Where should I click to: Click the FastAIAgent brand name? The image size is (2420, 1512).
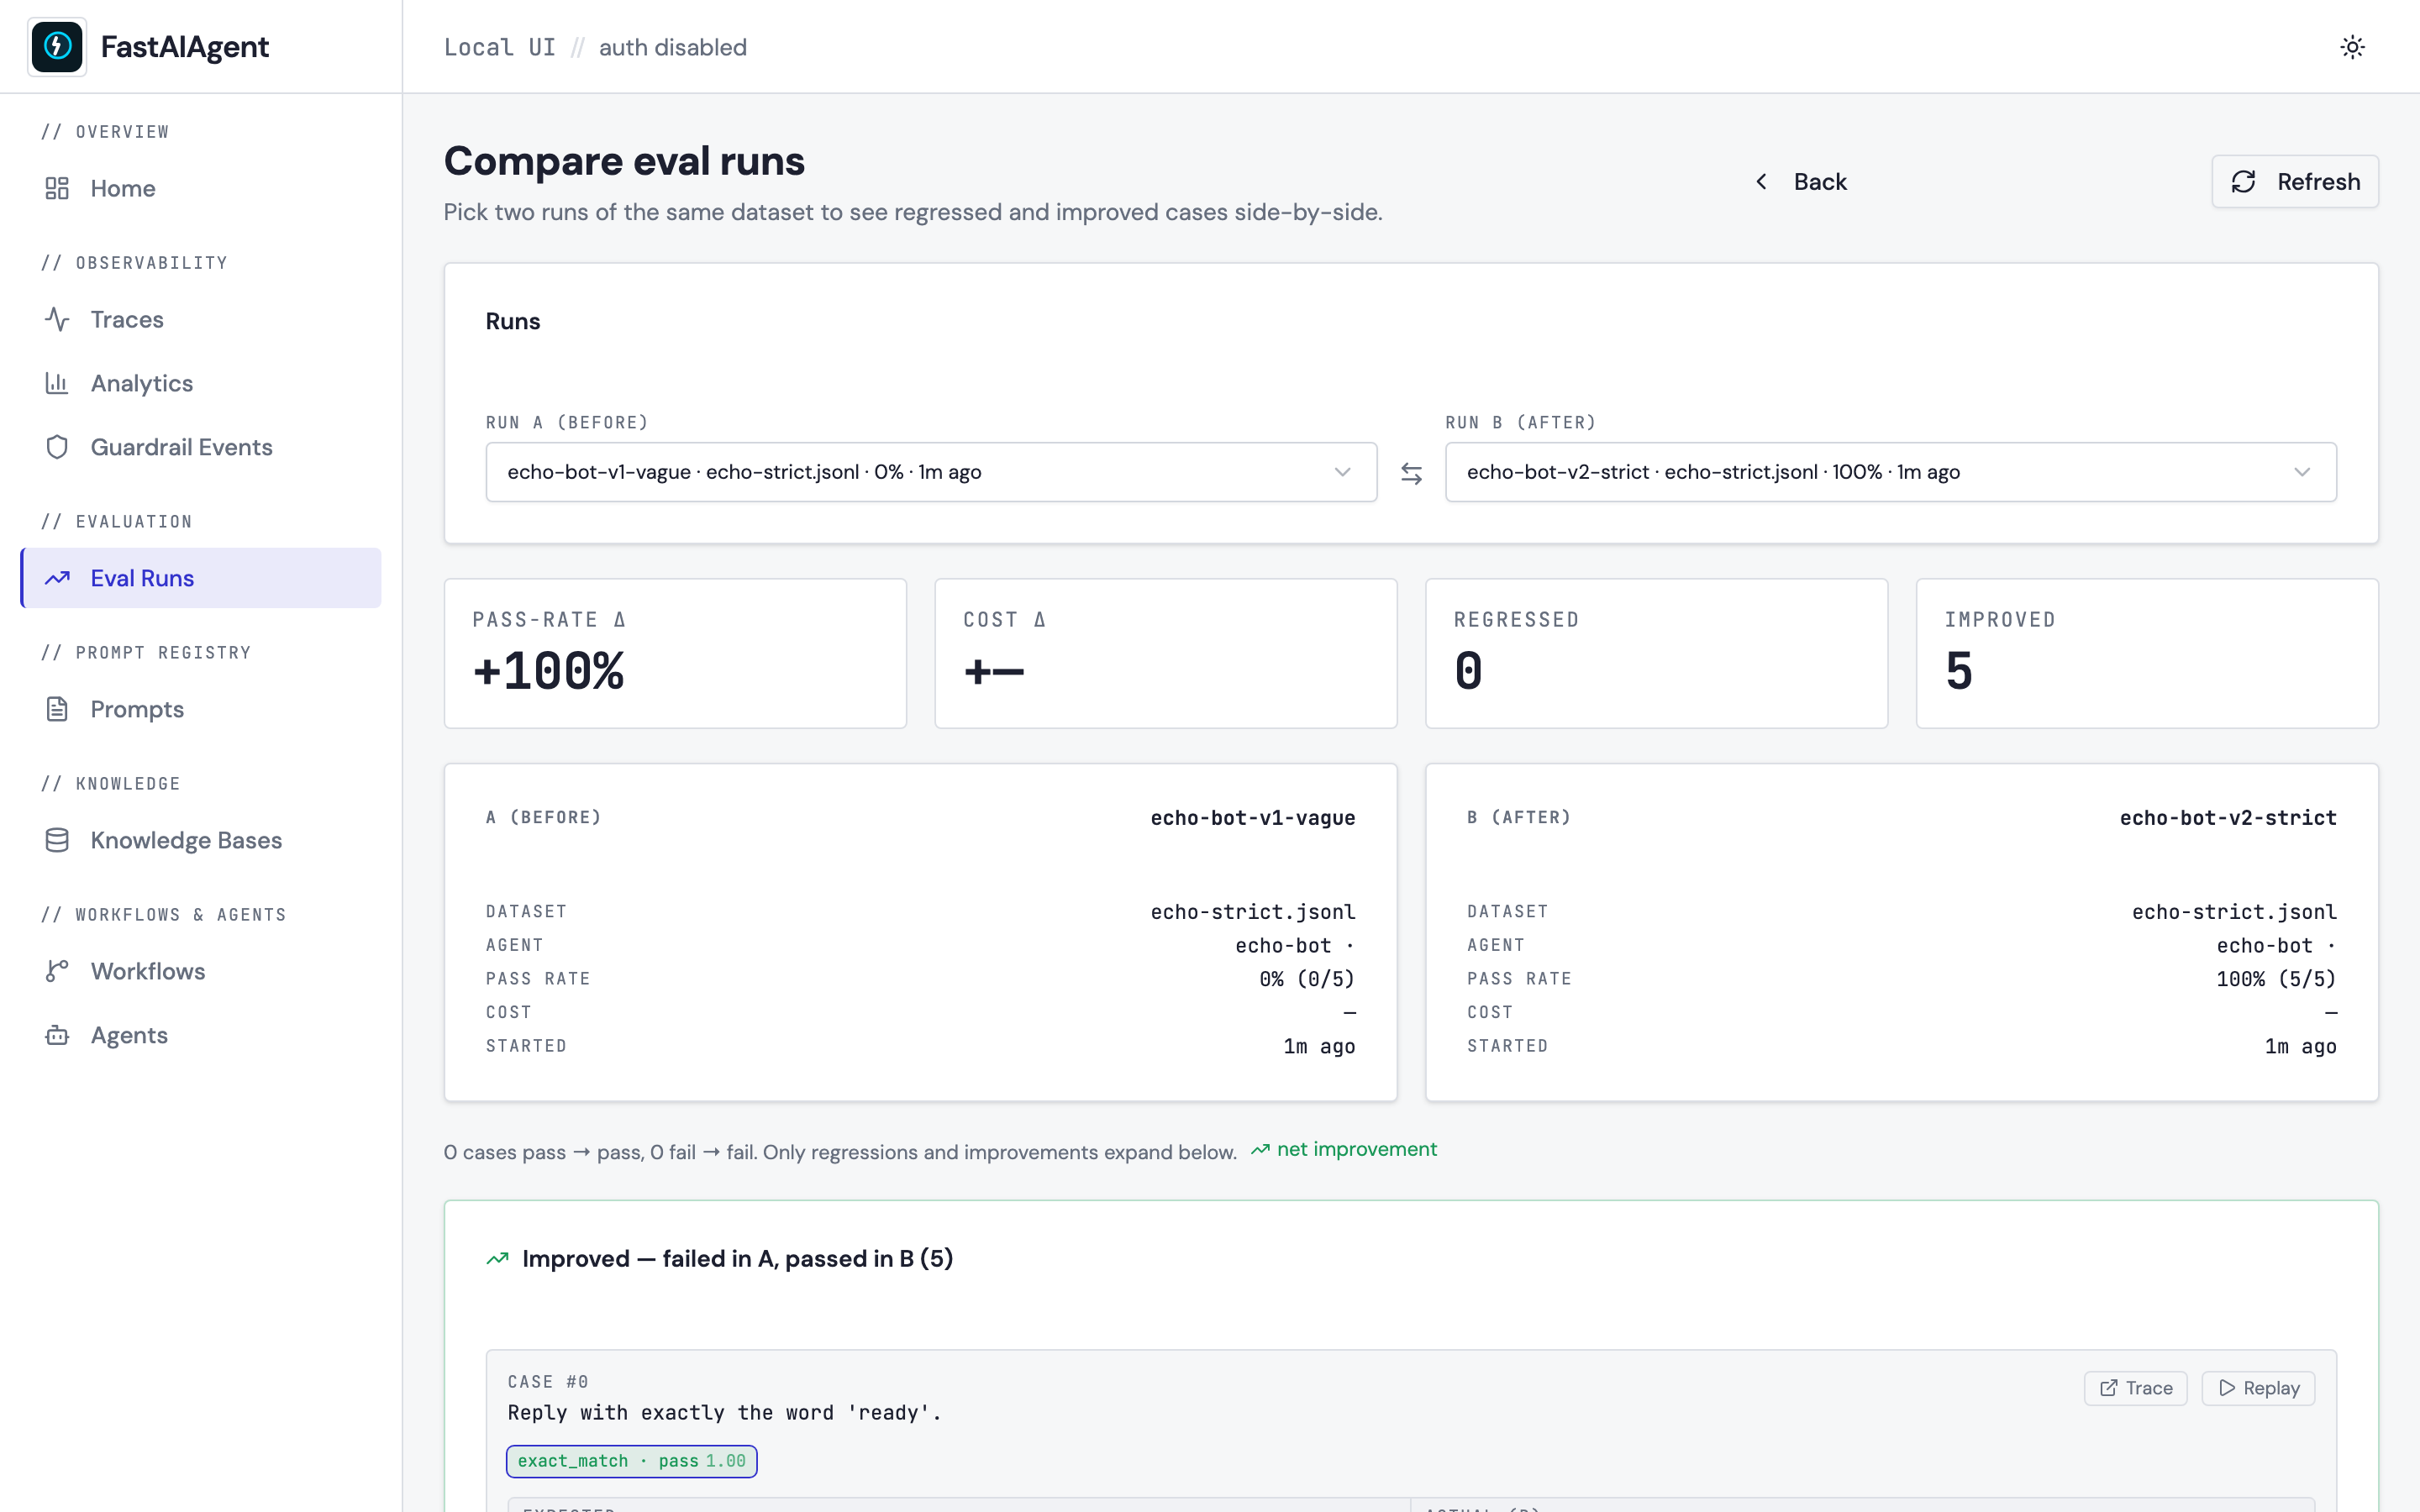pos(184,47)
